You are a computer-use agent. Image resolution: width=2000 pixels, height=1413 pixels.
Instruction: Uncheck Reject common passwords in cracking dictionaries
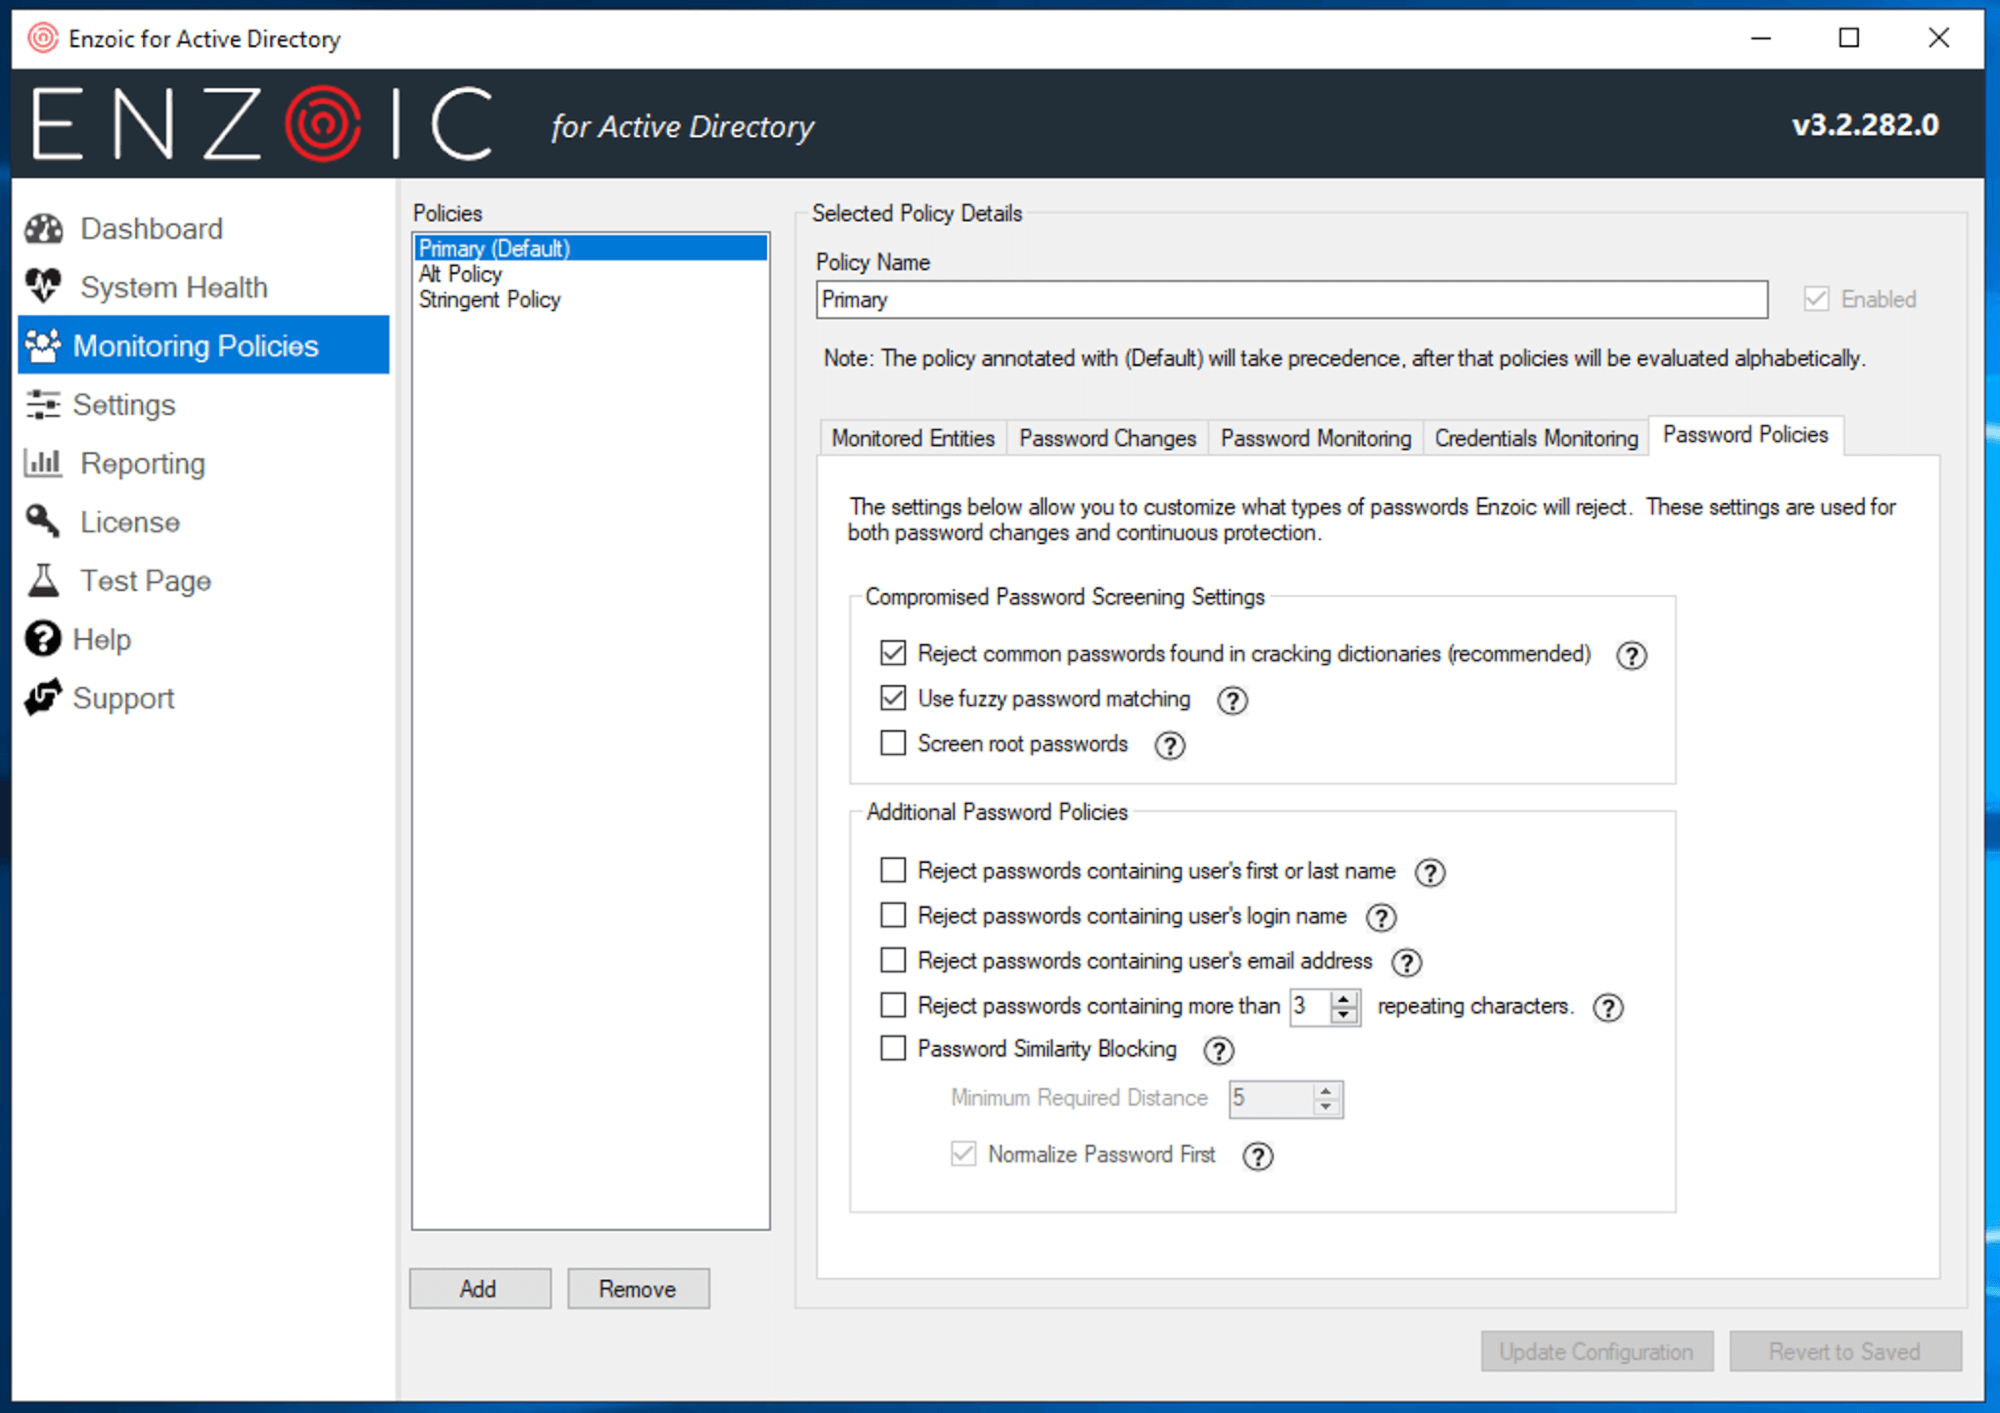893,653
